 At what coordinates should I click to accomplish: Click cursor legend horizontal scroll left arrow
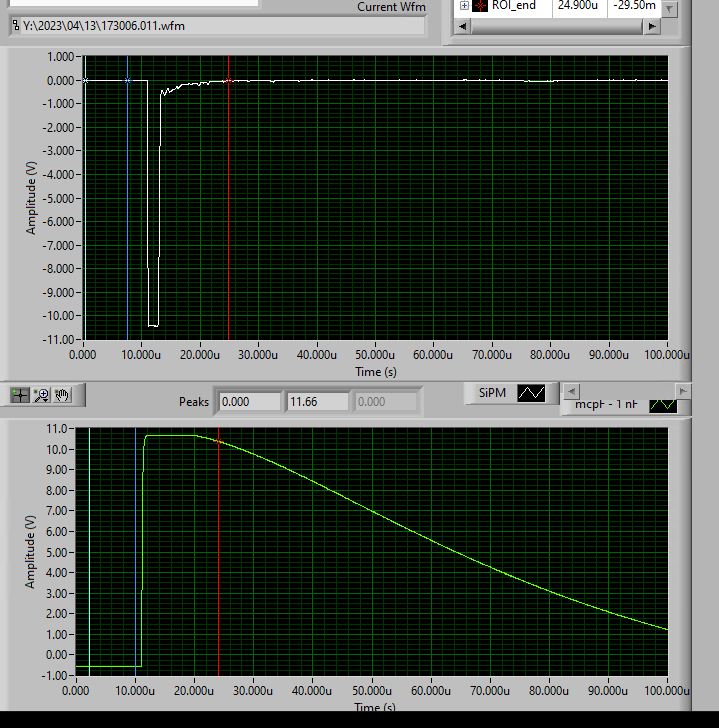point(462,26)
